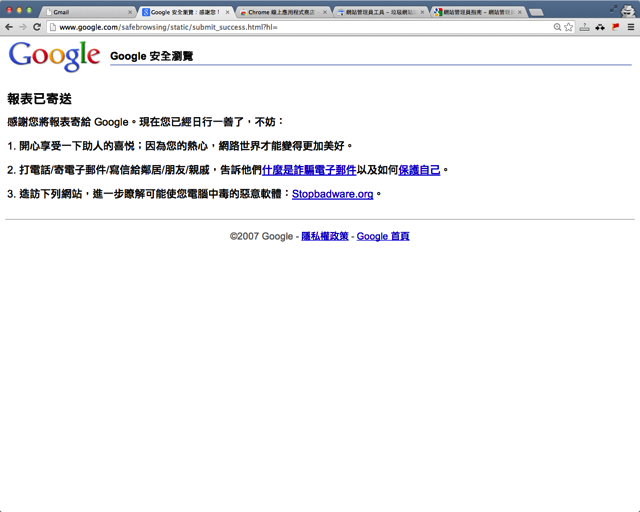Click the incognito spy figure icon
Screen dimensions: 640x512
pyautogui.click(x=628, y=11)
